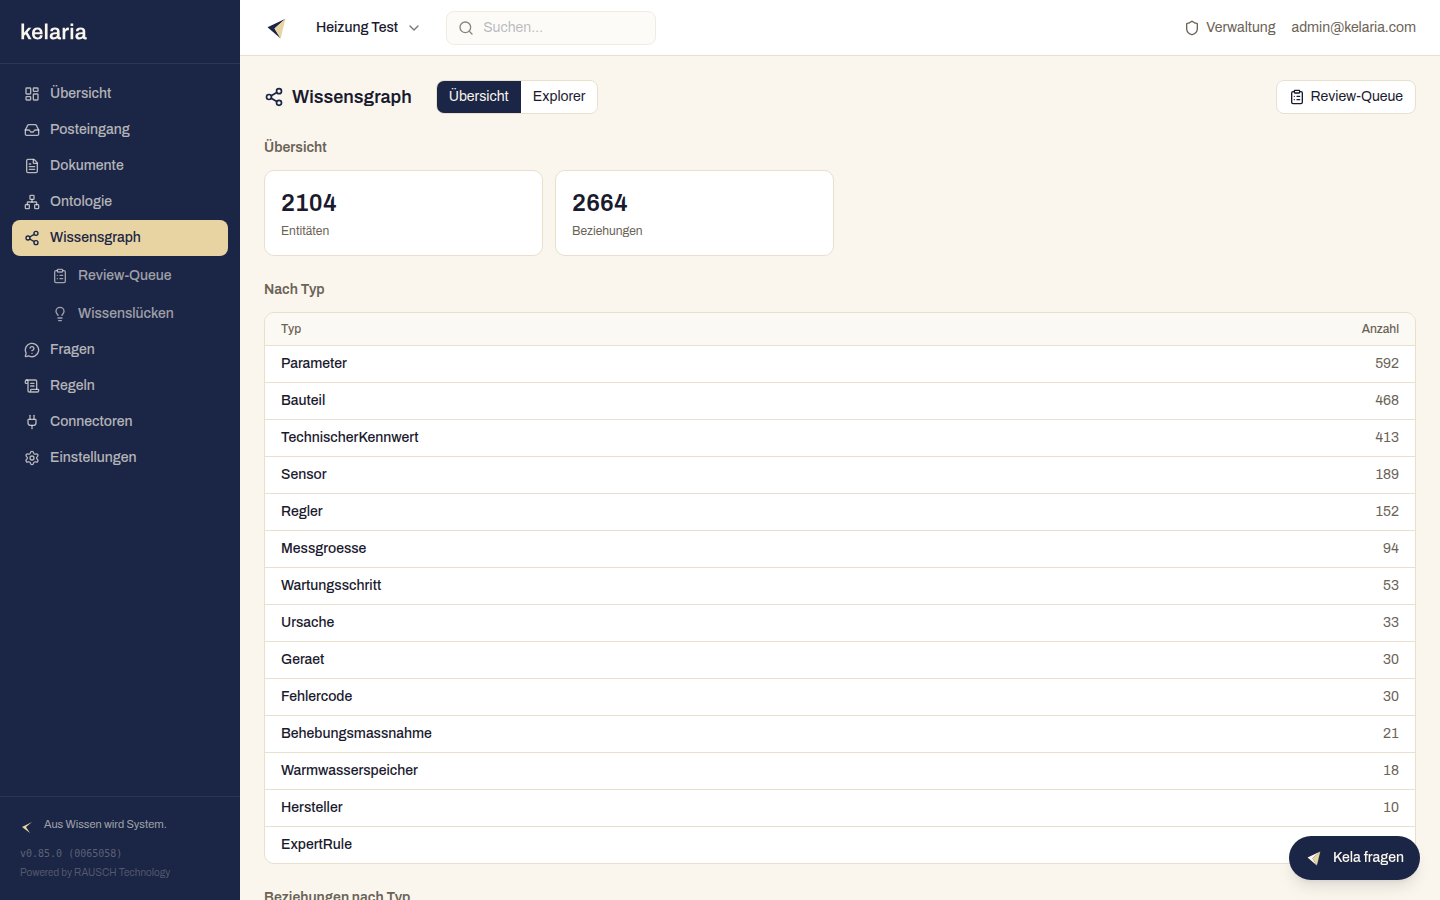Go to Fragen page
Screen dimensions: 1440x900
tap(120, 349)
